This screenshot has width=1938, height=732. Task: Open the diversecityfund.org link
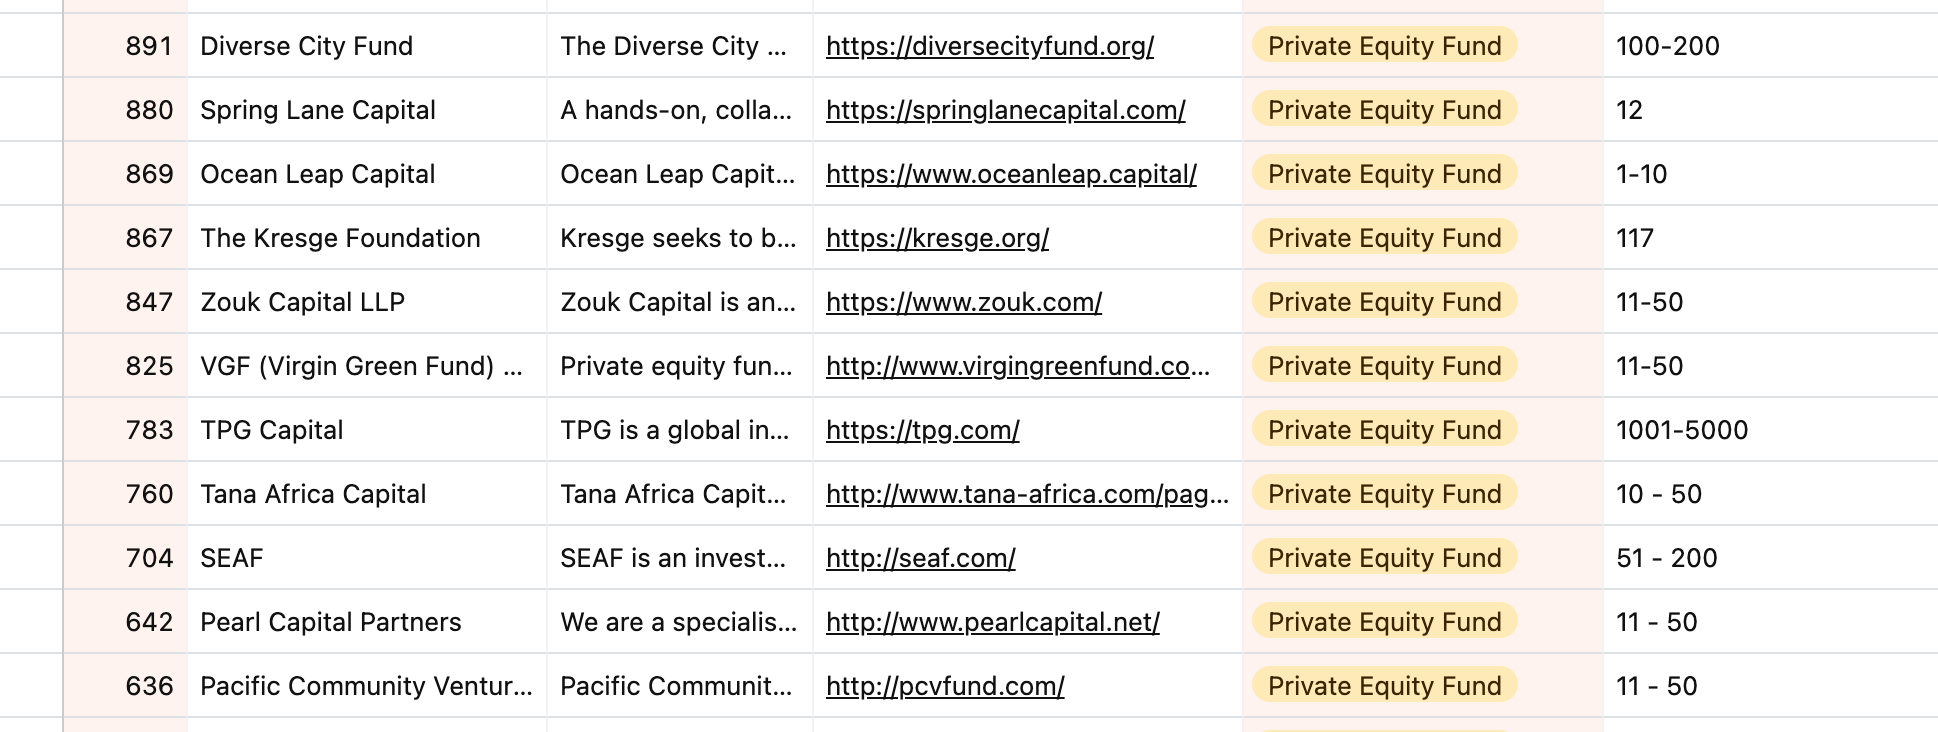(989, 46)
